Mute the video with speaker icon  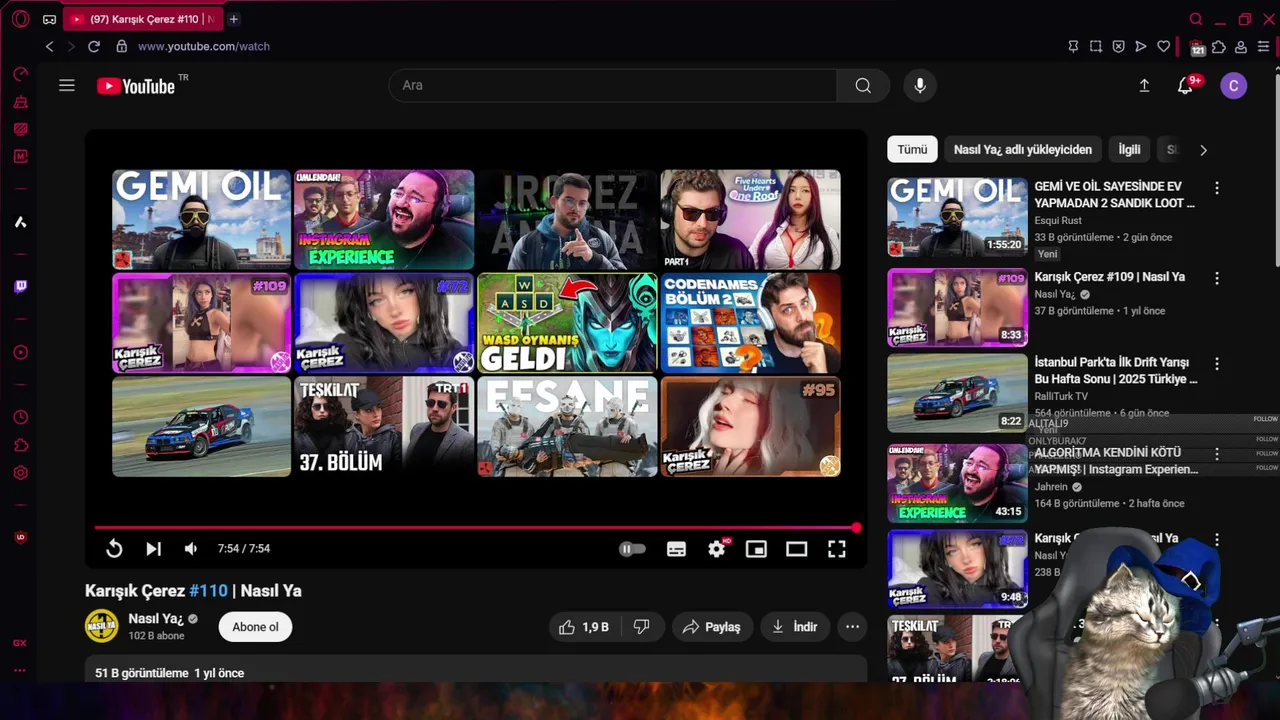tap(191, 548)
